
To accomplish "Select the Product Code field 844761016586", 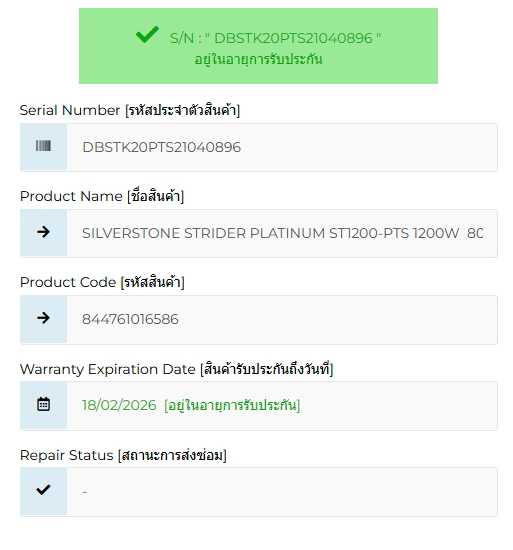I will click(x=282, y=320).
